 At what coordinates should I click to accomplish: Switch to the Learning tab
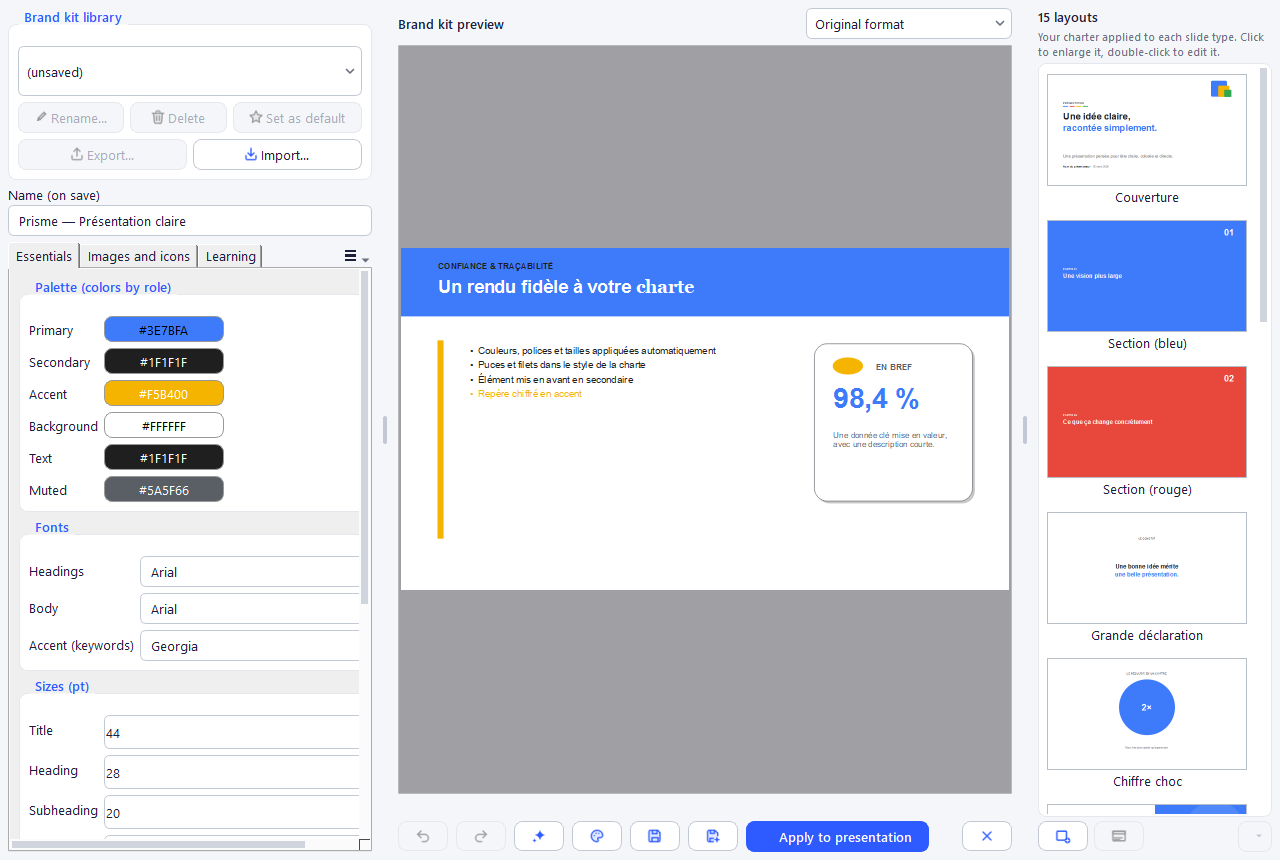[230, 257]
